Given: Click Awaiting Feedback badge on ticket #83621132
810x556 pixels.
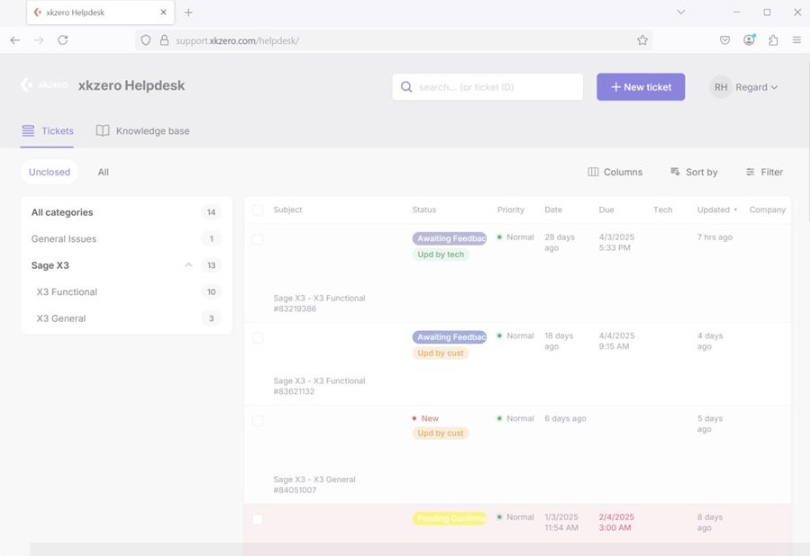Looking at the screenshot, I should point(449,337).
